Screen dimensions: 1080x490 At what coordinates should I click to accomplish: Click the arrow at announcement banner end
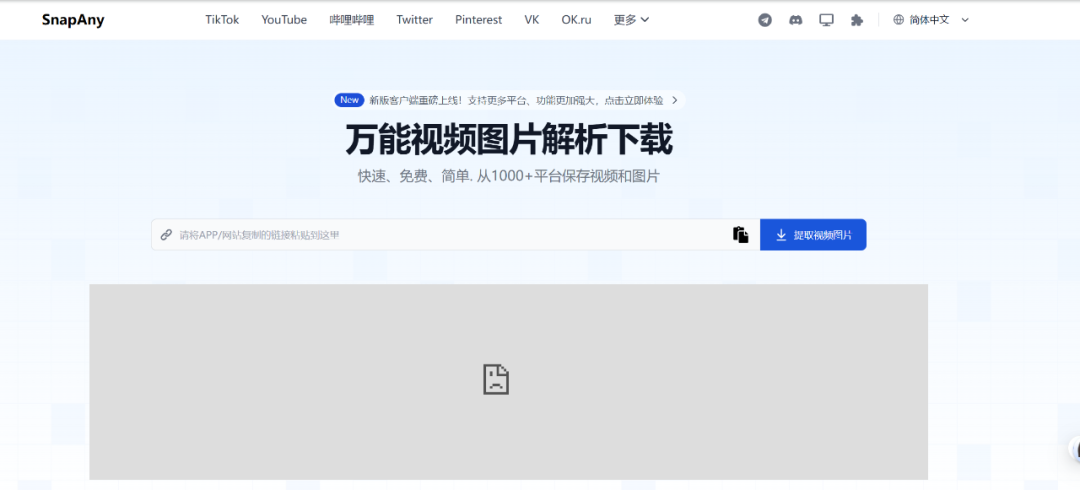click(x=674, y=100)
